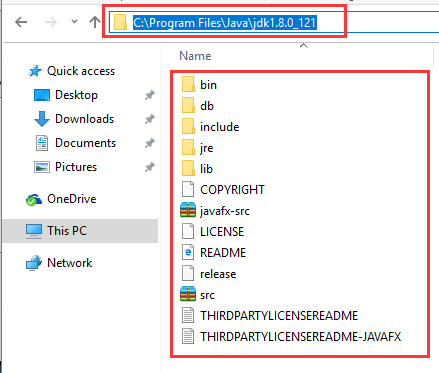The width and height of the screenshot is (439, 373).
Task: Click the This PC computer icon
Action: pos(34,231)
